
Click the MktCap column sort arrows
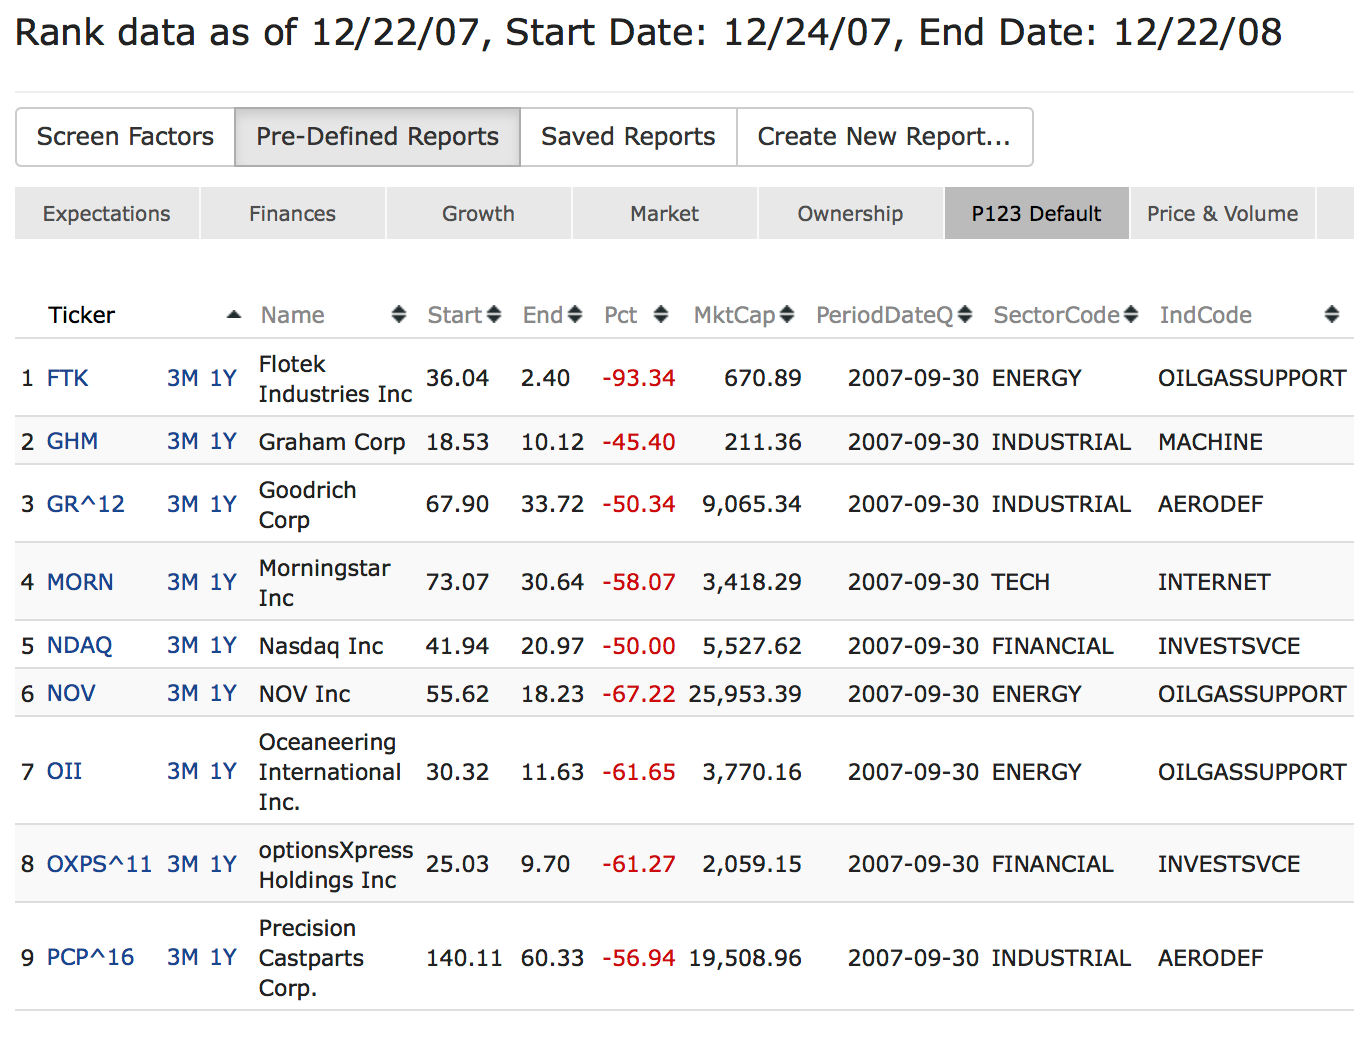[x=787, y=315]
